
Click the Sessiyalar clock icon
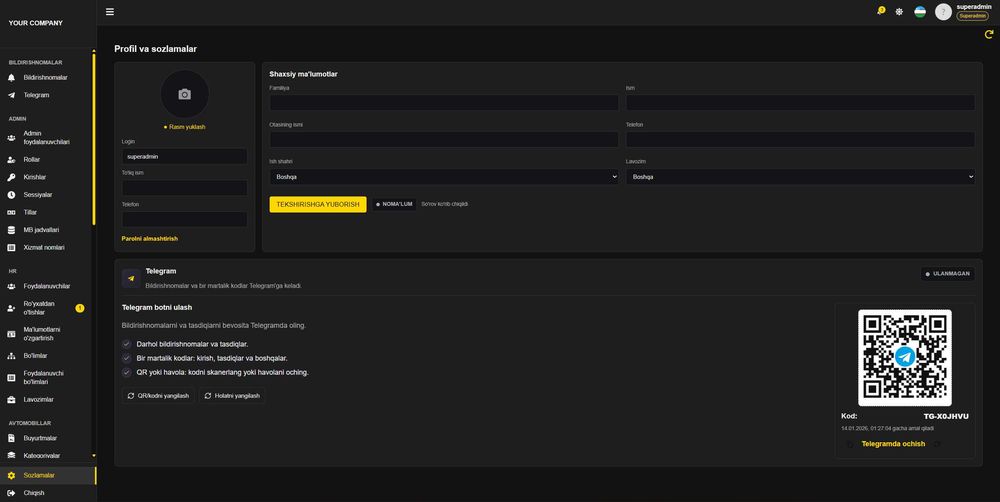(x=11, y=195)
